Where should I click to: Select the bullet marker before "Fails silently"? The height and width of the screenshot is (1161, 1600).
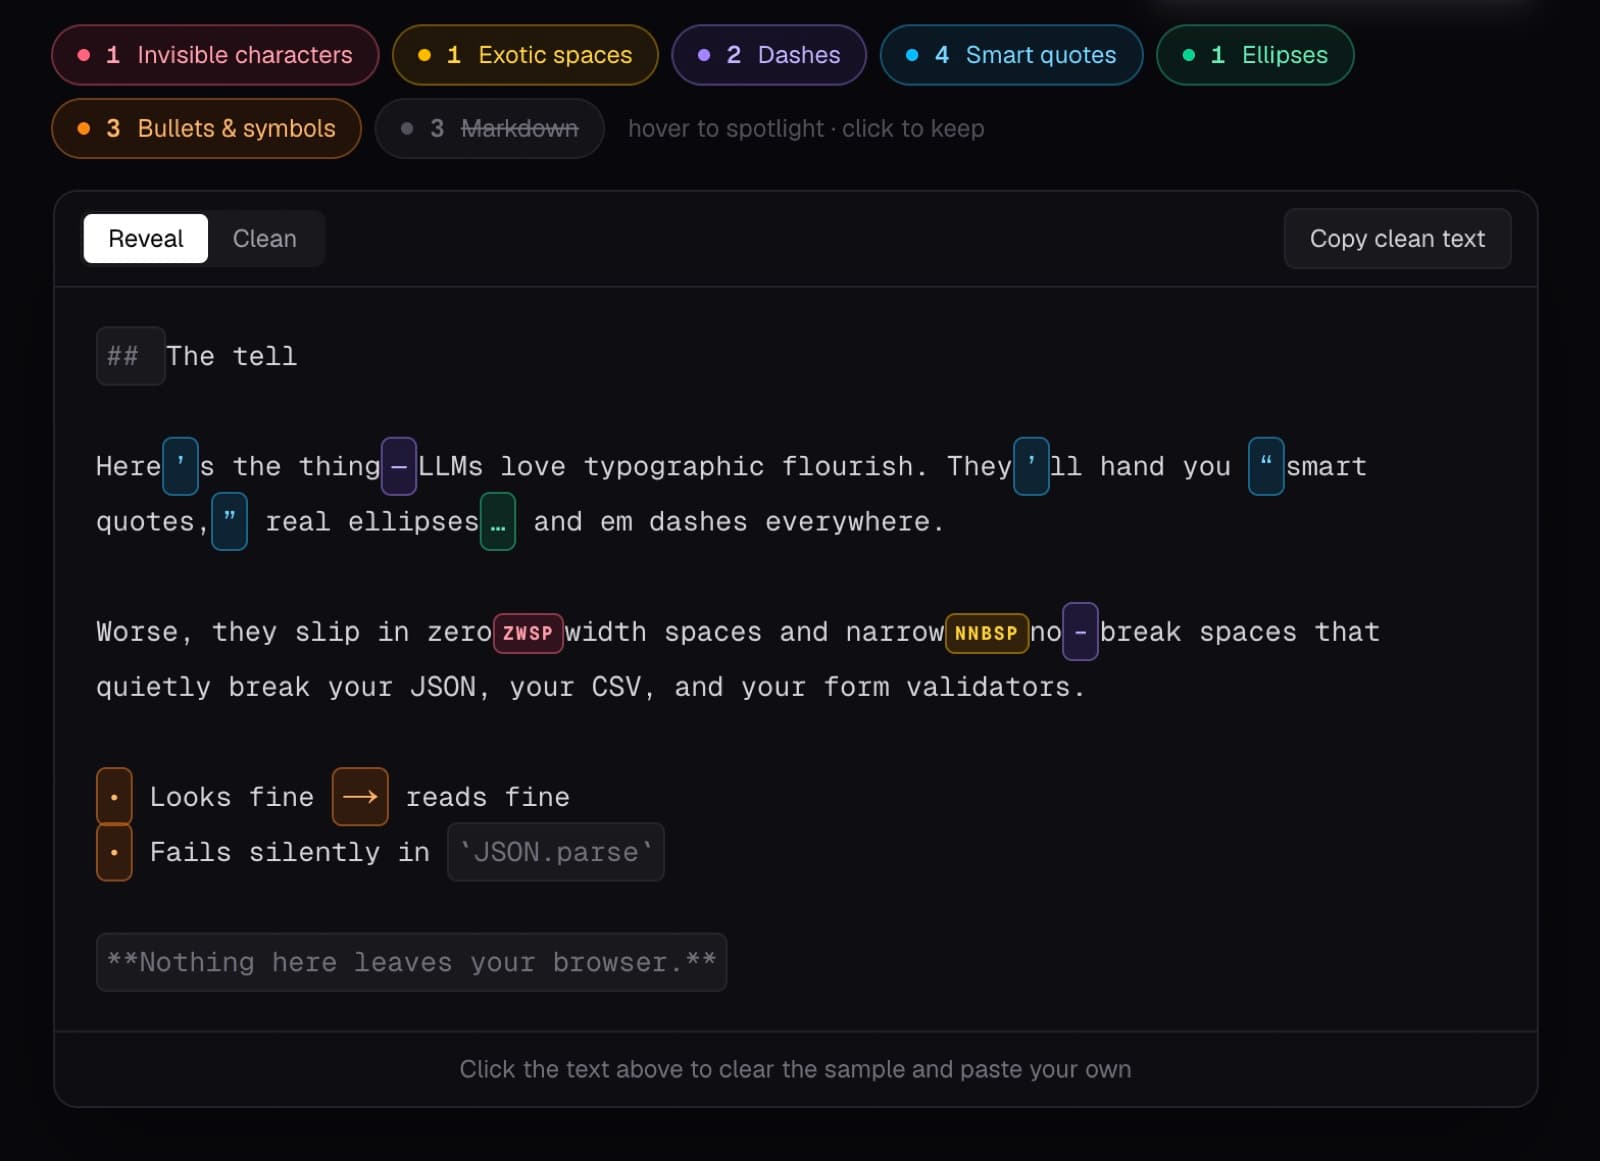(114, 852)
